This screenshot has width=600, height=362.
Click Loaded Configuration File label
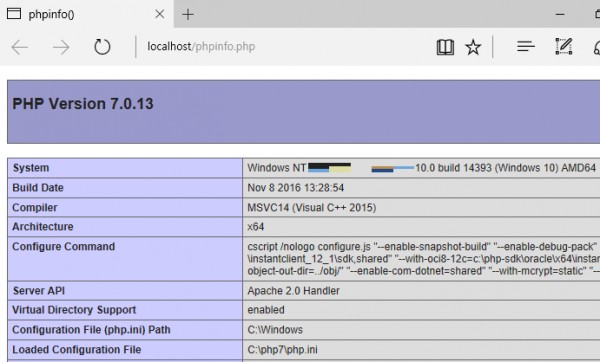77,349
